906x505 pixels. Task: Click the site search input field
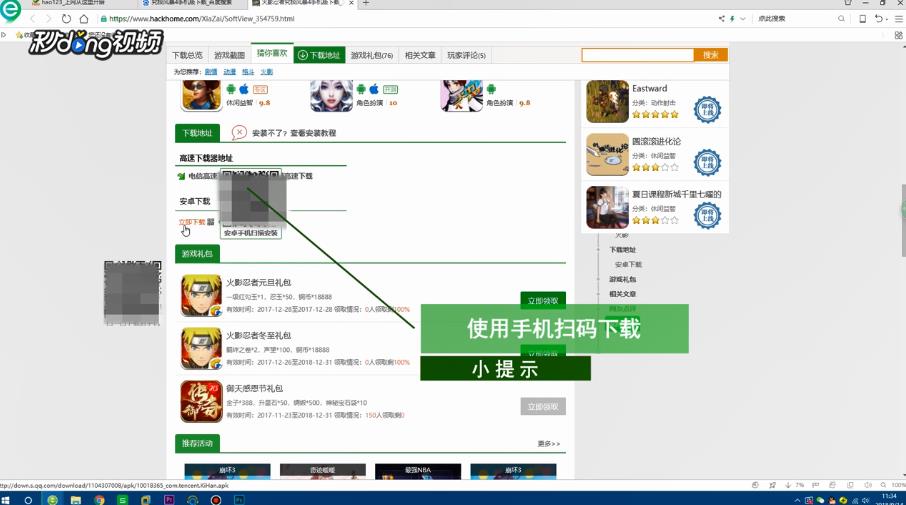pos(637,55)
